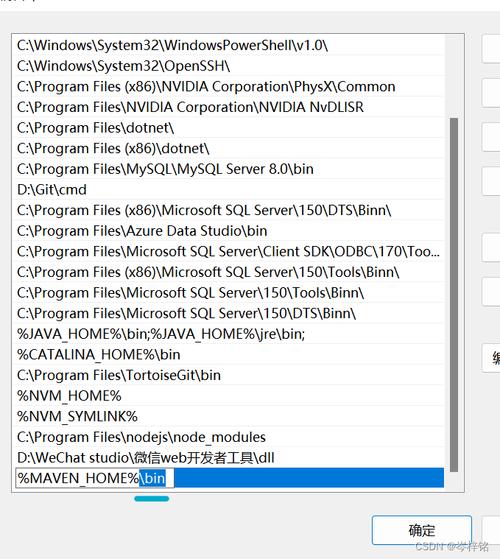Select C:\Program Files (x86)\dotnet\ entry
The image size is (500, 559).
coord(230,149)
